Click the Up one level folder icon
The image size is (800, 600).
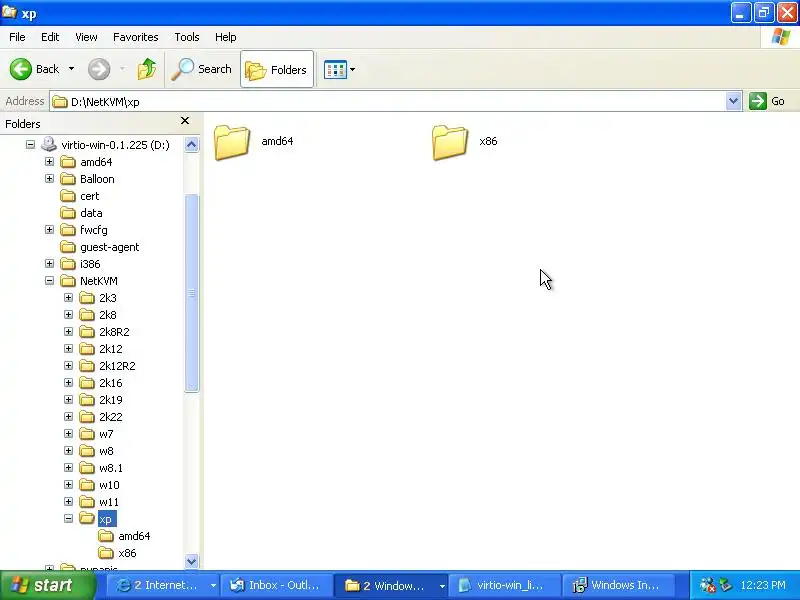(x=147, y=69)
